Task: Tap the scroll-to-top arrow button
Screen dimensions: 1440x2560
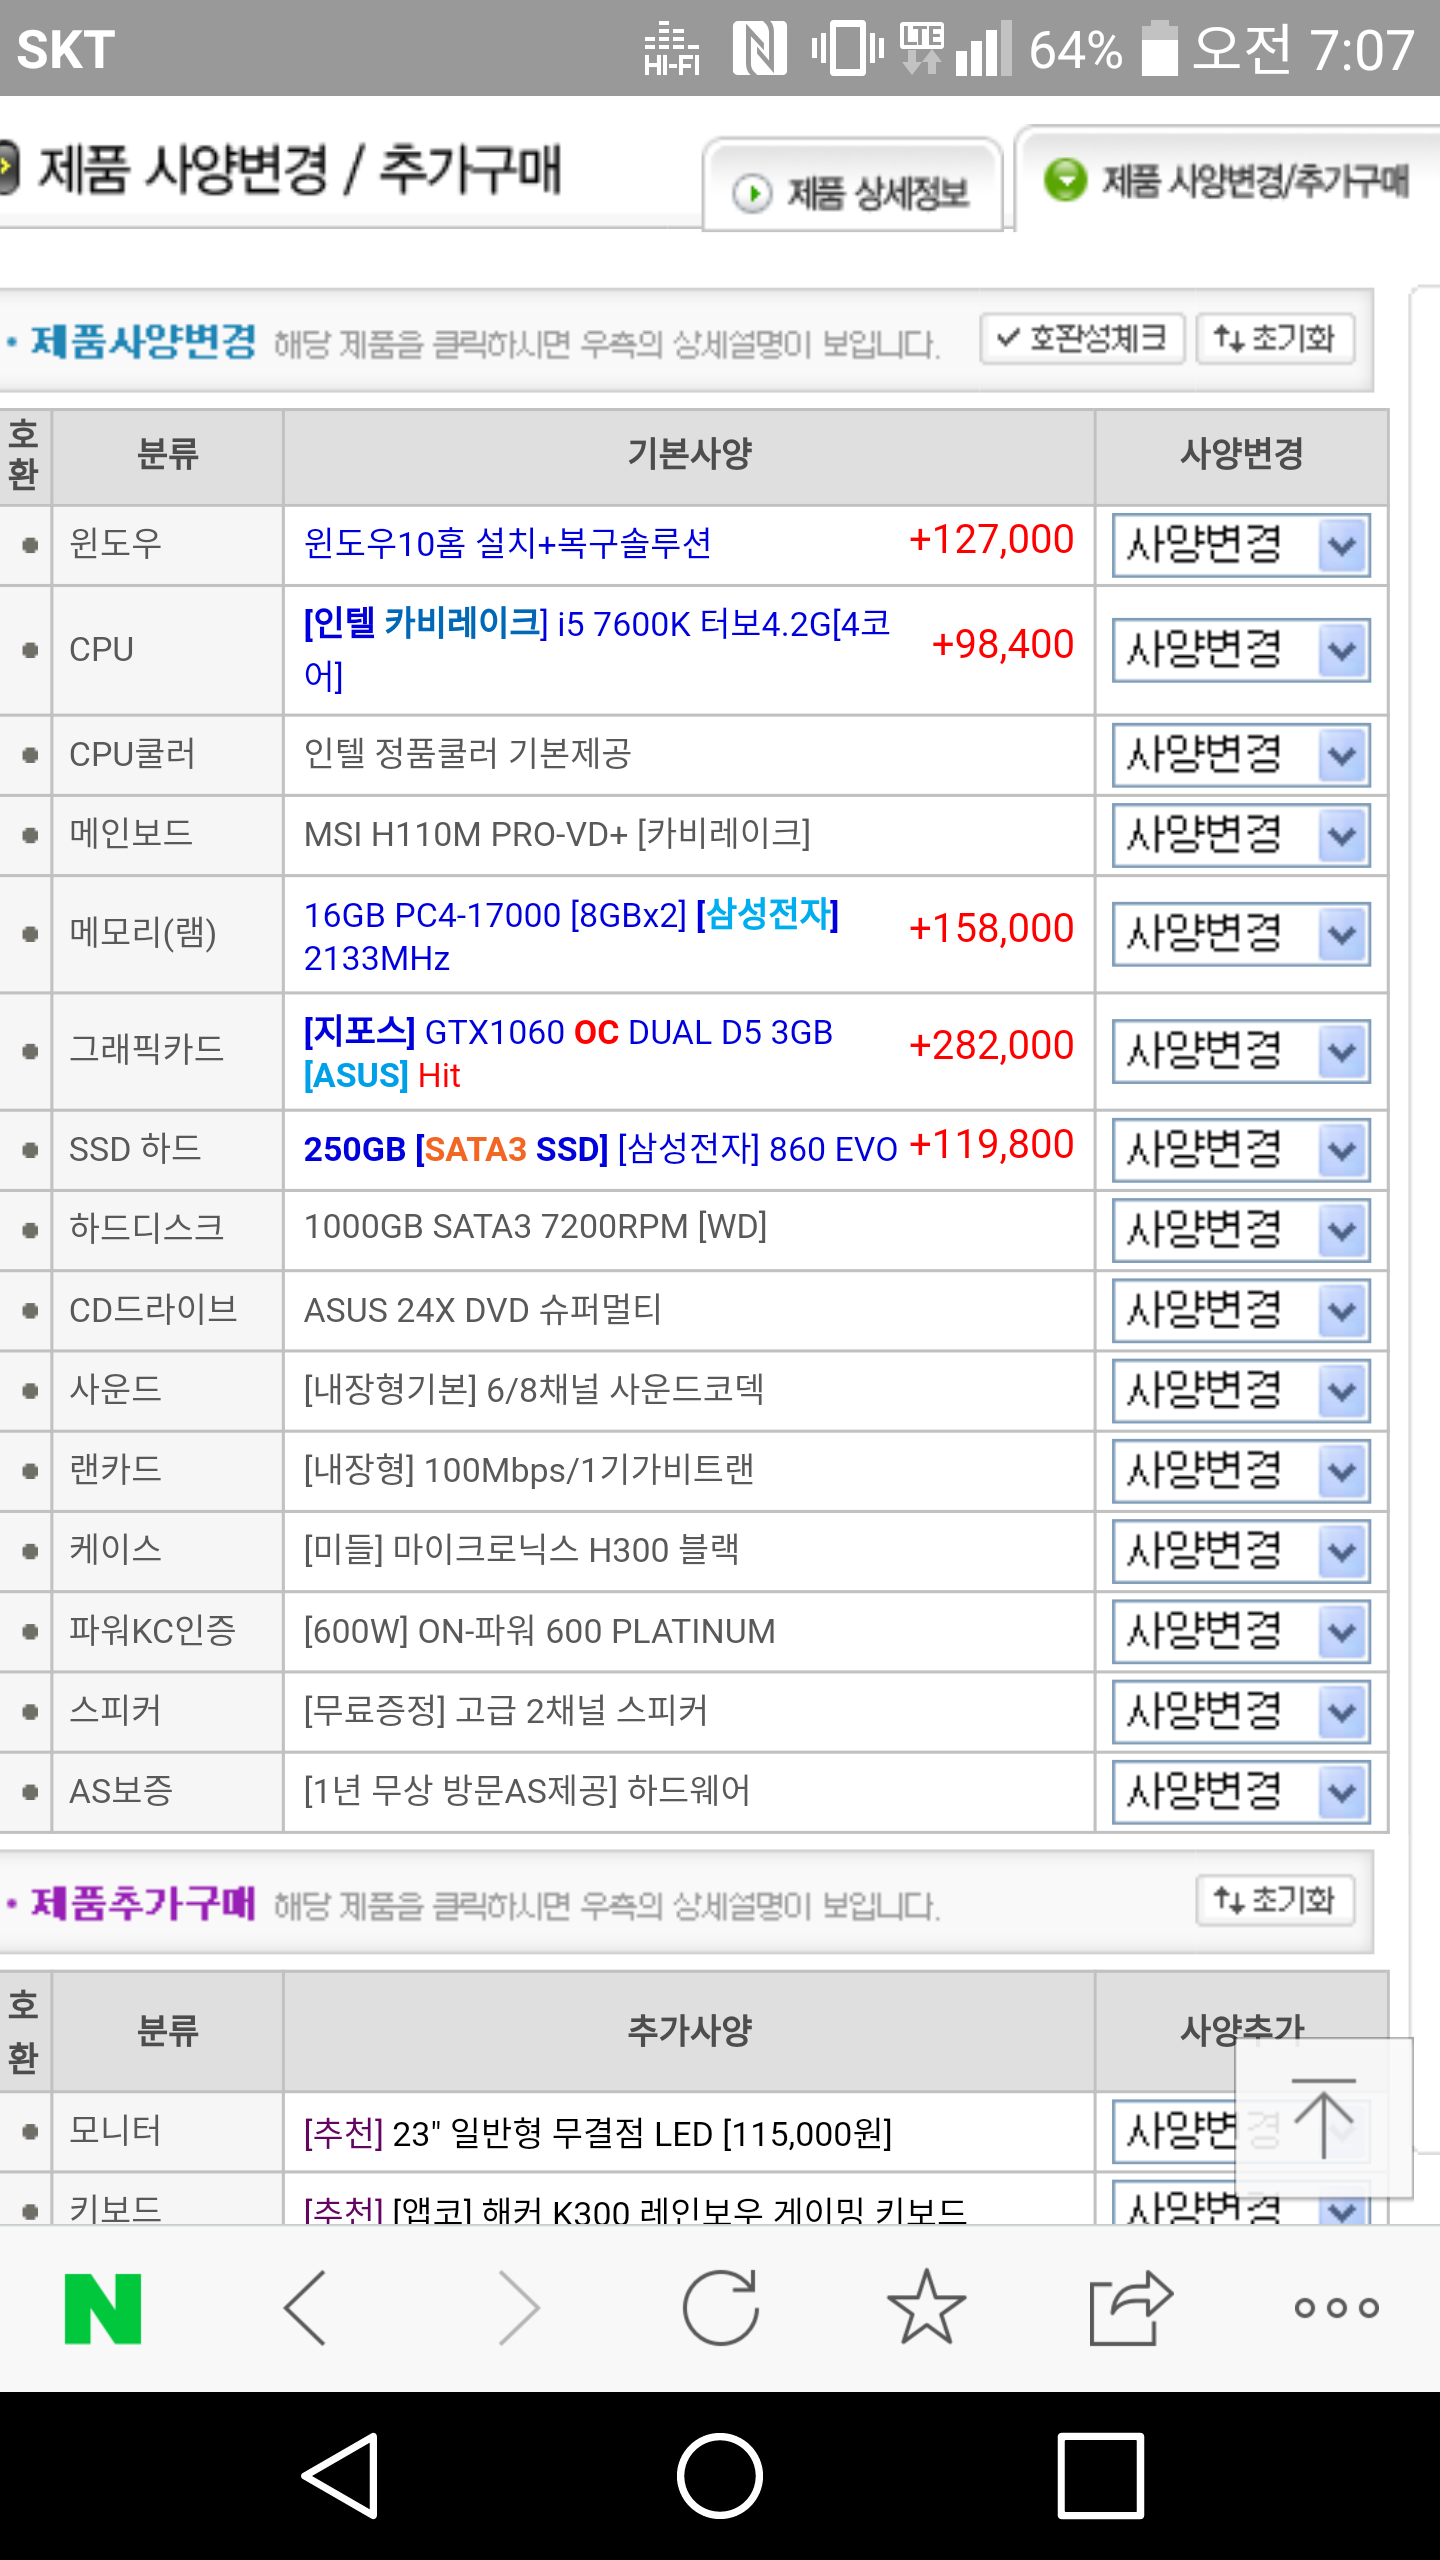Action: click(x=1324, y=2118)
